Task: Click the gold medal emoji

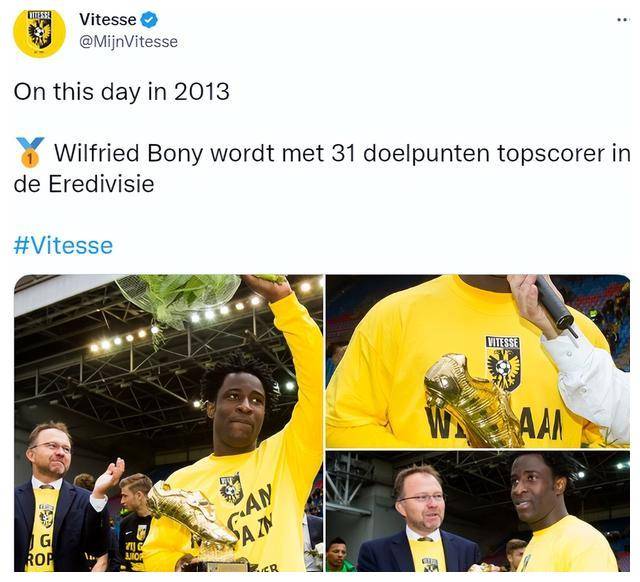Action: [x=29, y=153]
